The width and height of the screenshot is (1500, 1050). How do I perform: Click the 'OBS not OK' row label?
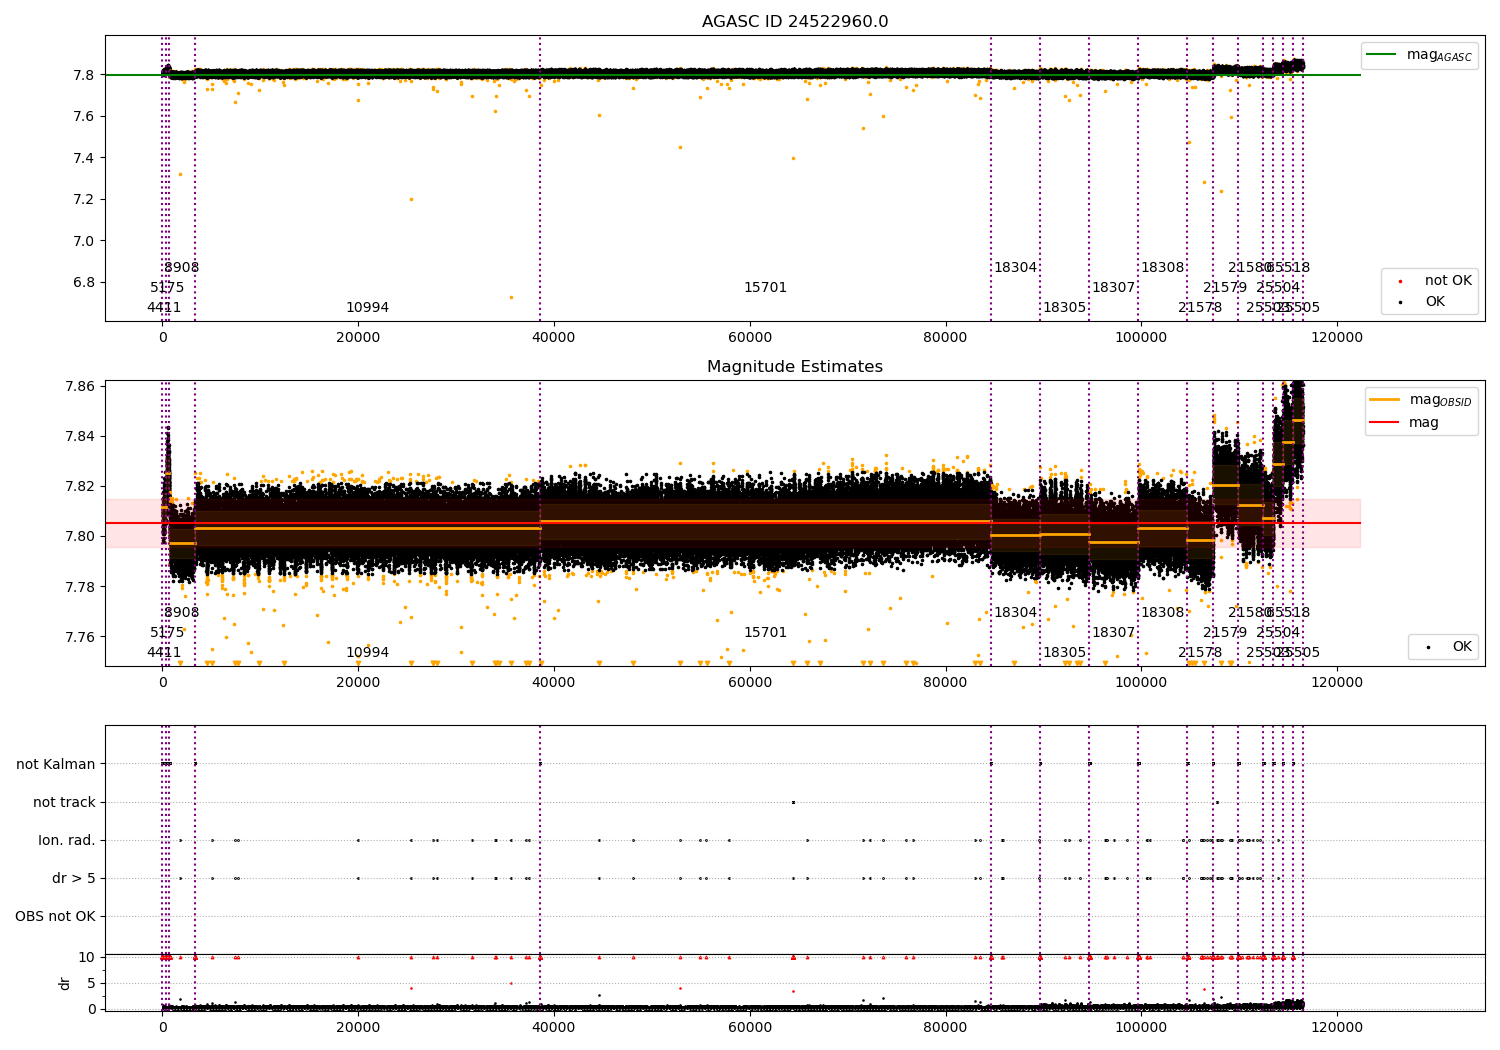click(56, 916)
